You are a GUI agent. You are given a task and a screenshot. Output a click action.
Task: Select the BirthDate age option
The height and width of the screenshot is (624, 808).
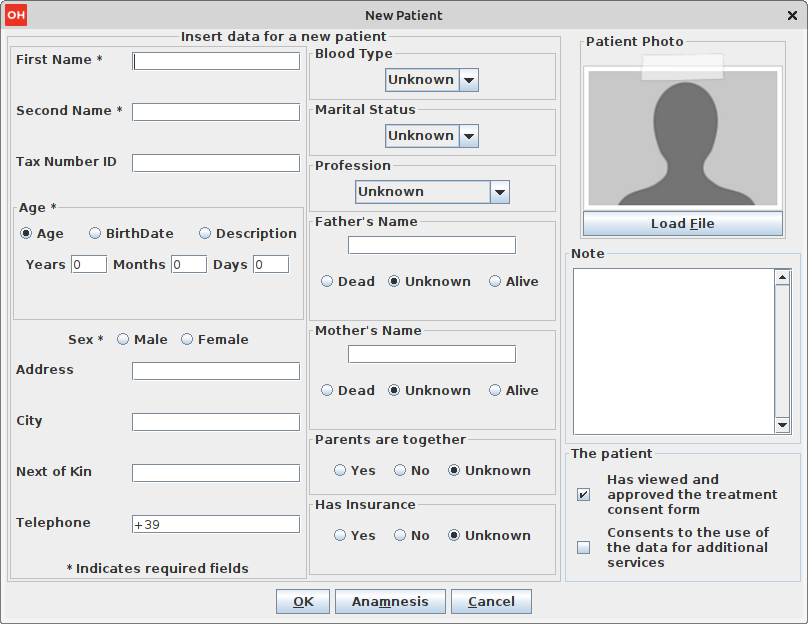click(95, 234)
